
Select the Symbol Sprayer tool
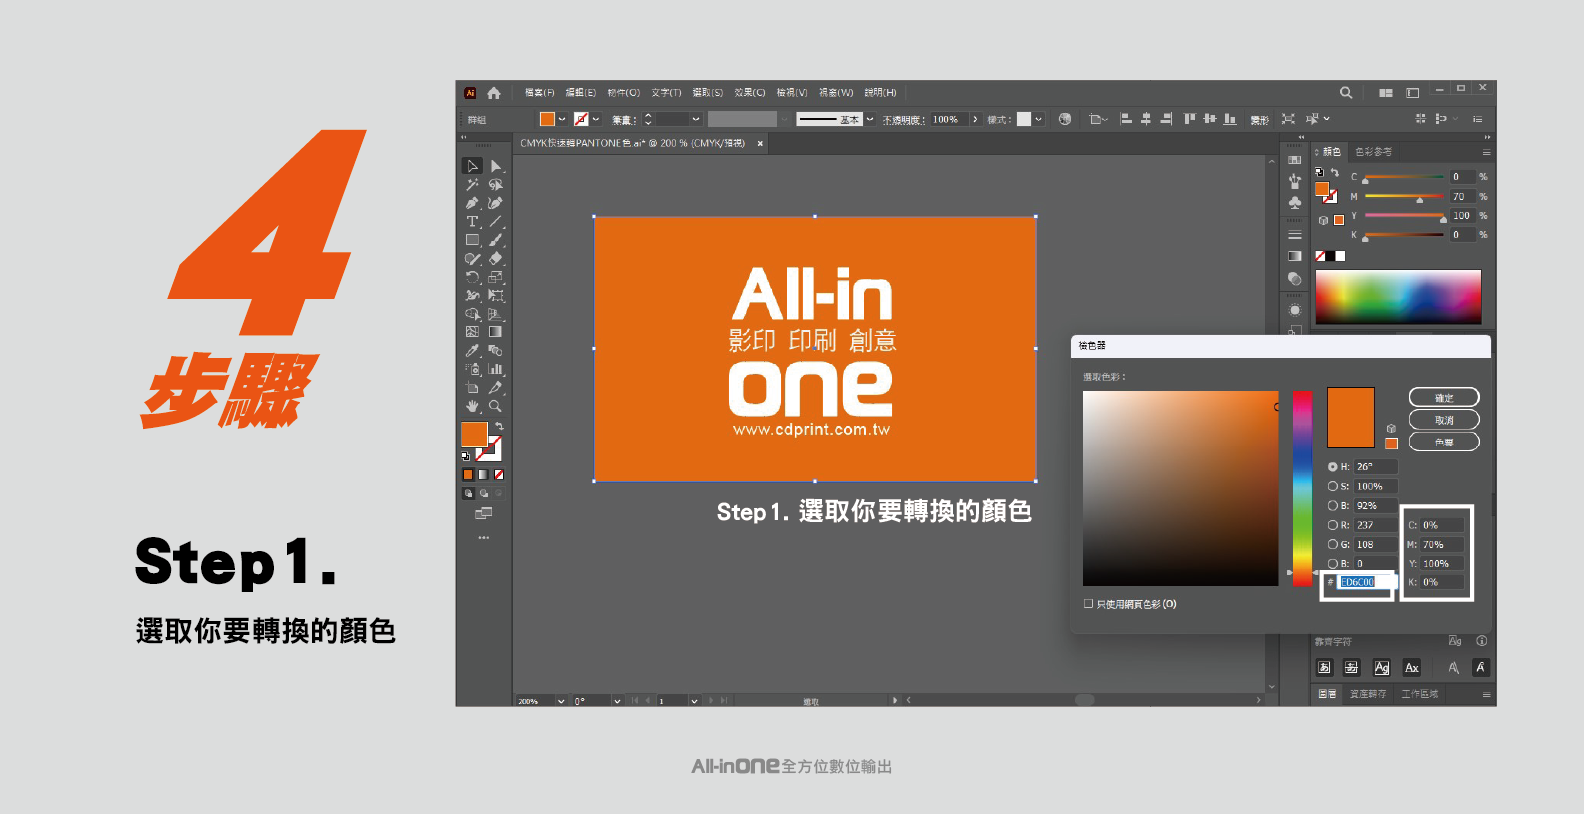(473, 369)
